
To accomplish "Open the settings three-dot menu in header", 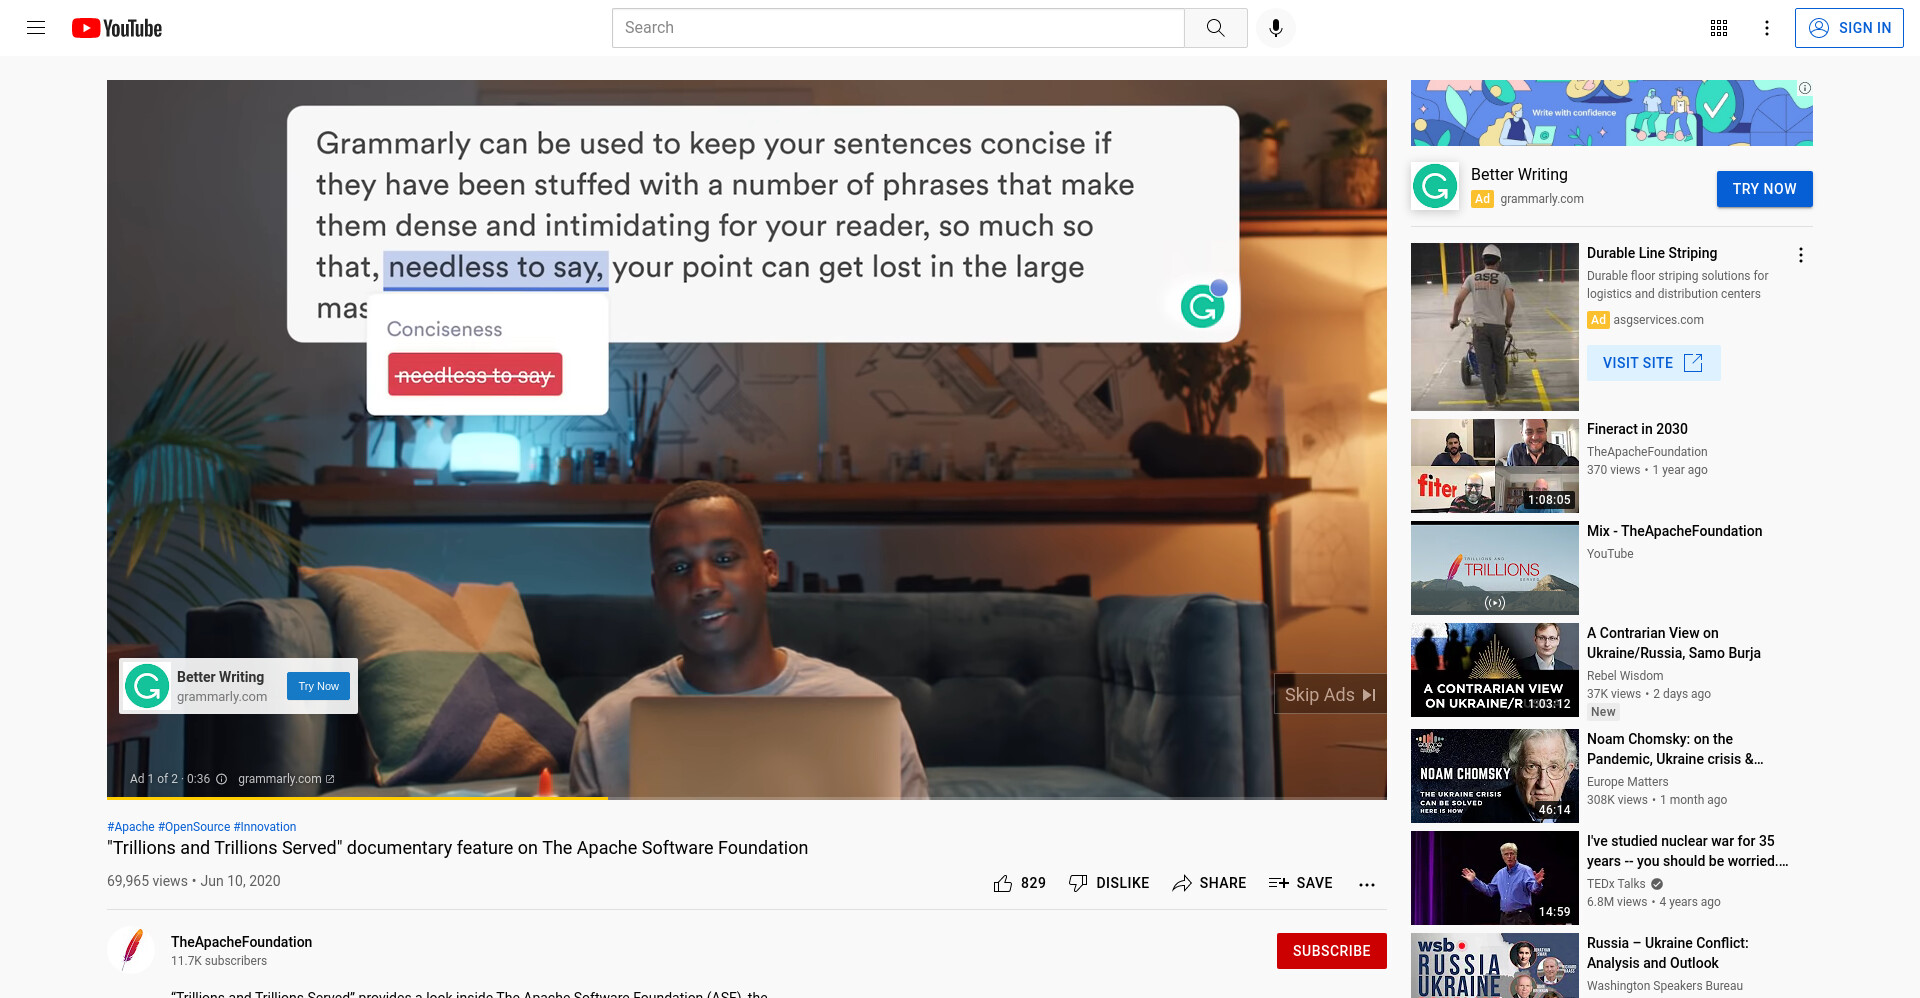I will tap(1767, 28).
